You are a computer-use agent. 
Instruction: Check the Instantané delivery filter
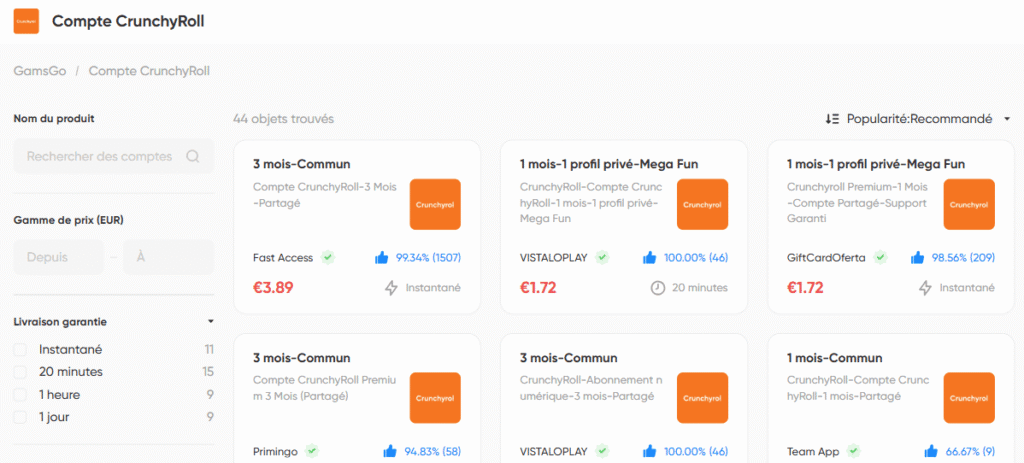(x=20, y=349)
